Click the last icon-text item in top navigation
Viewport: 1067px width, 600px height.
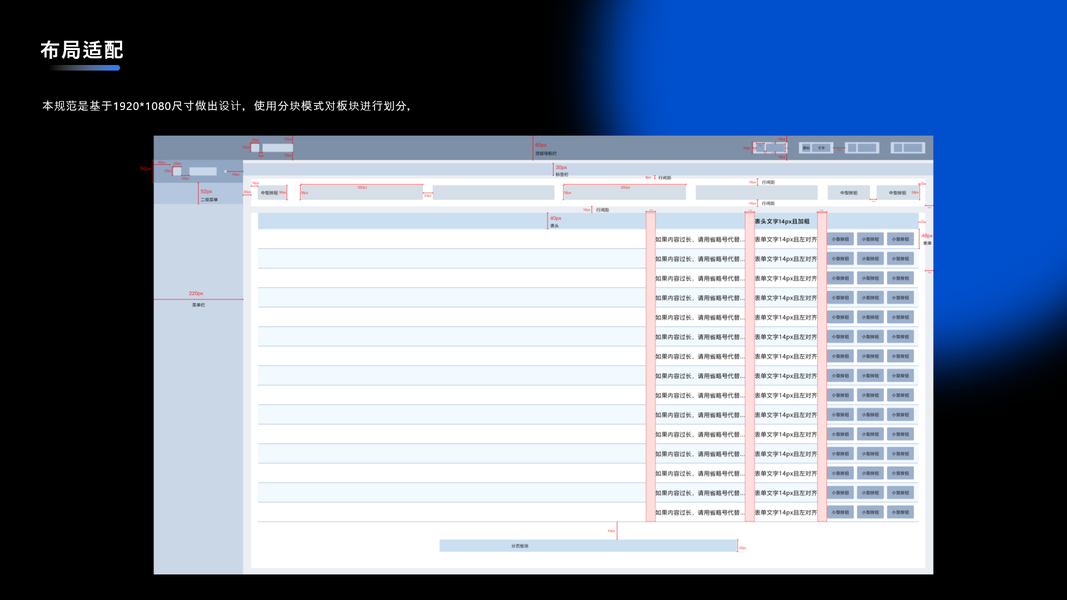pos(908,148)
